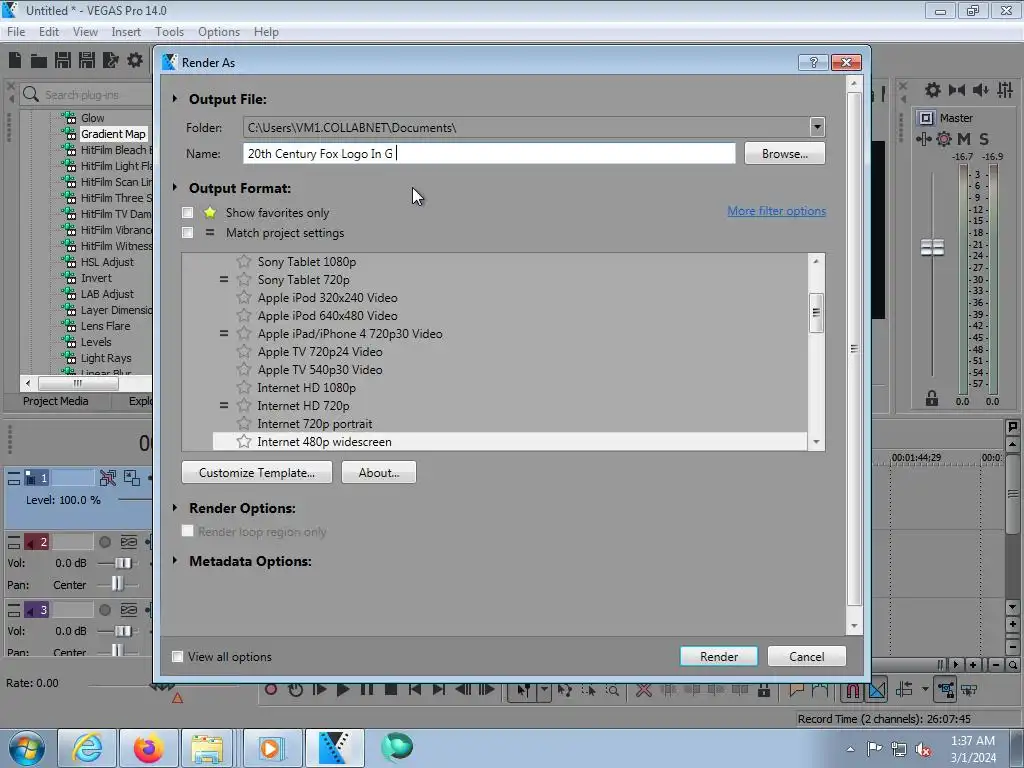Click track 3 Arm for Record circle
The height and width of the screenshot is (768, 1024).
coord(104,610)
